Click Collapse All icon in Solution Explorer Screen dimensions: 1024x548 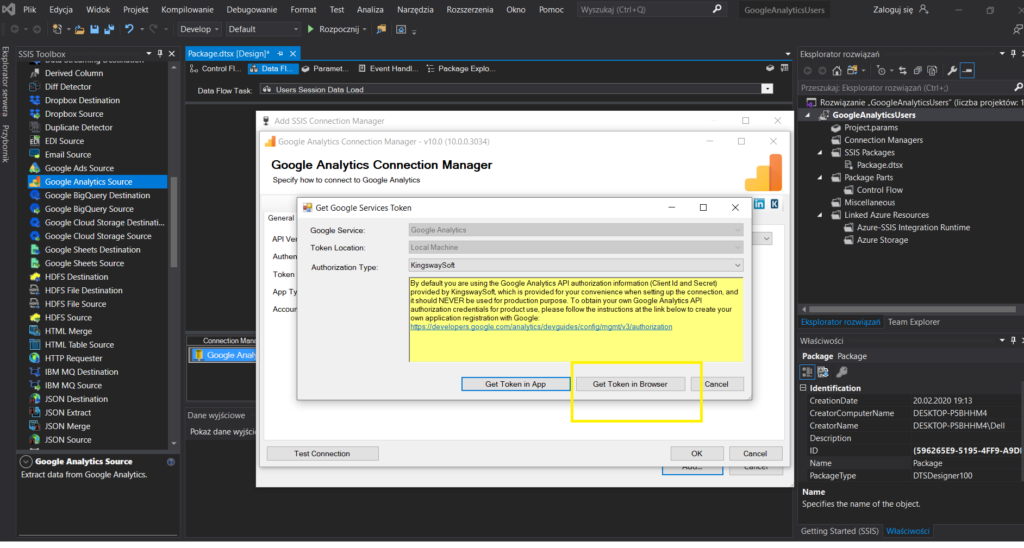point(918,71)
